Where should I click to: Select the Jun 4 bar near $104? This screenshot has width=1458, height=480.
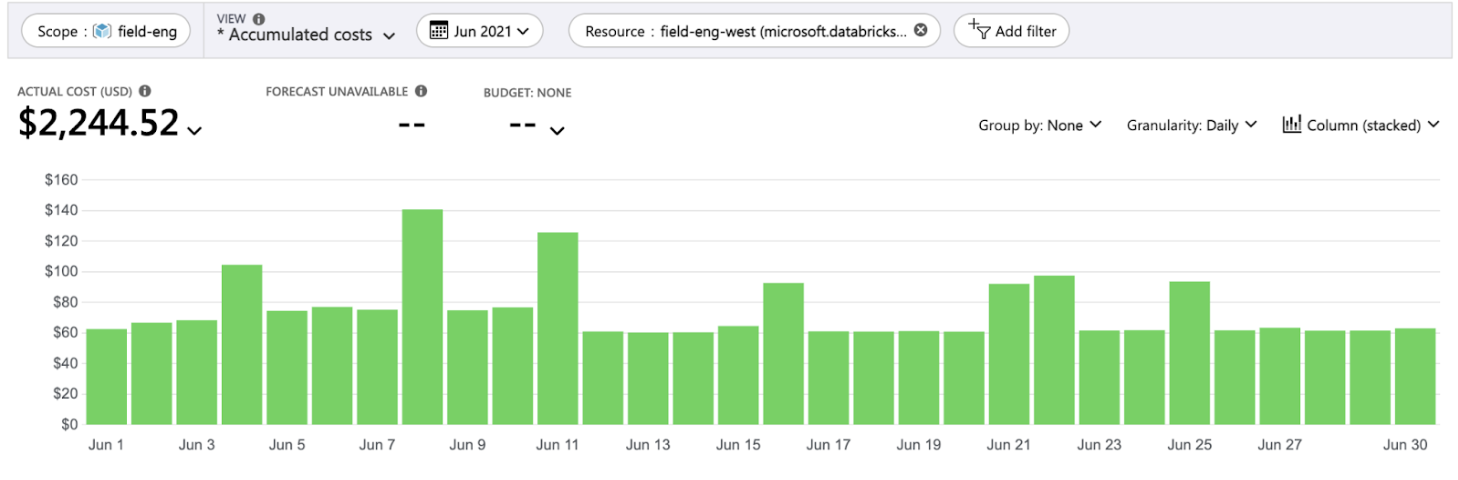[x=242, y=344]
